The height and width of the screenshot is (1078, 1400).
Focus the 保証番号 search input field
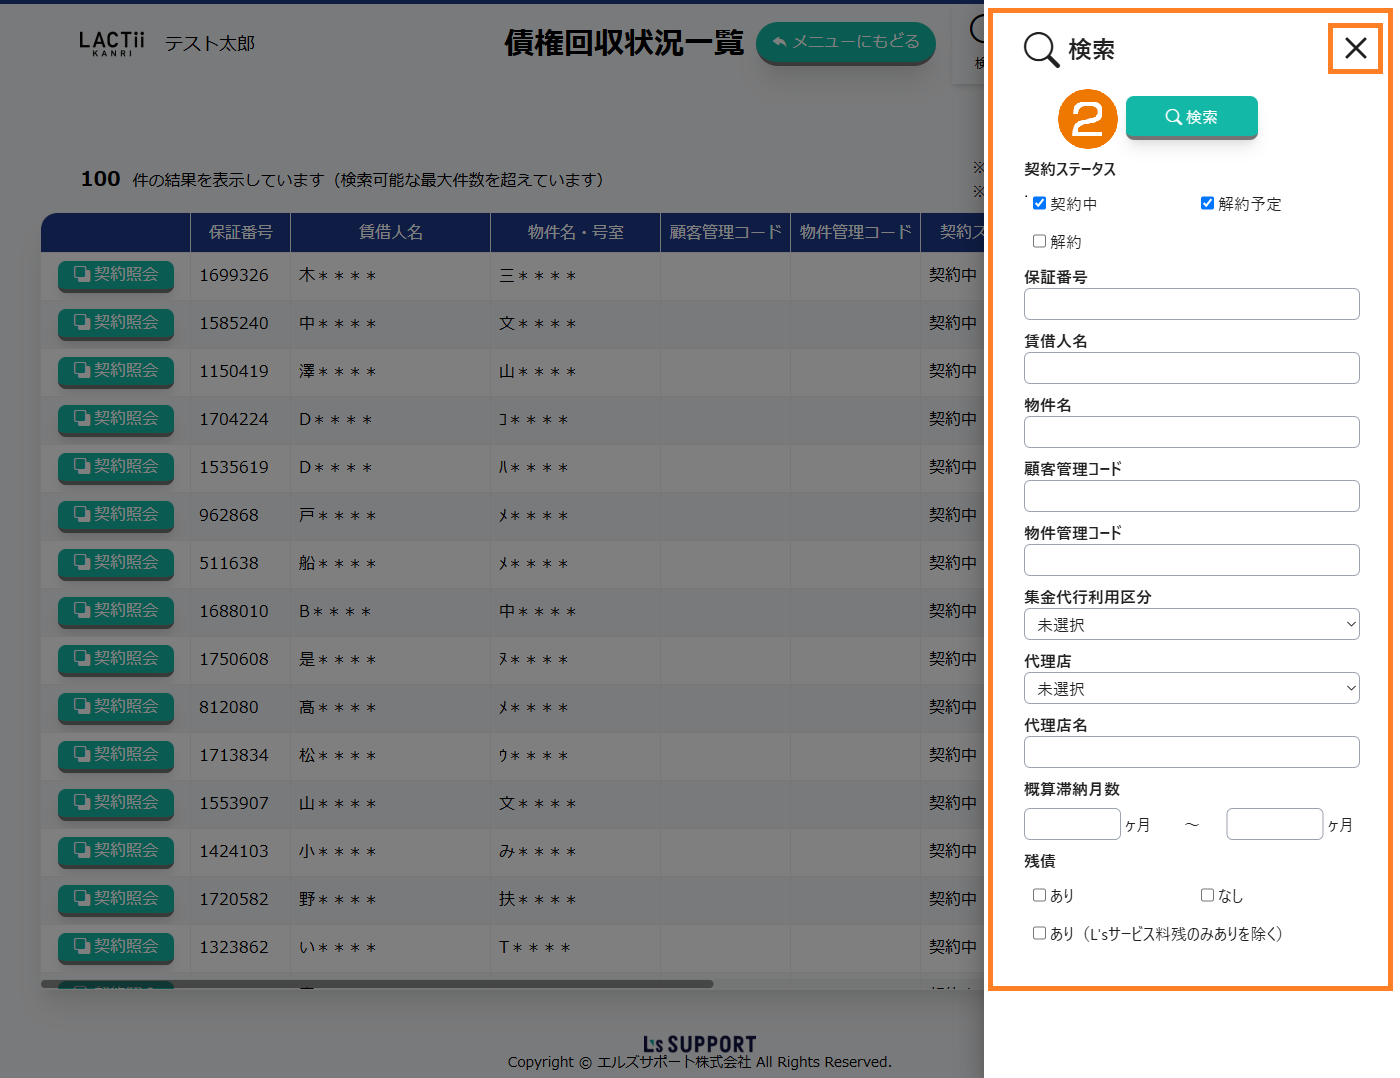click(1191, 304)
